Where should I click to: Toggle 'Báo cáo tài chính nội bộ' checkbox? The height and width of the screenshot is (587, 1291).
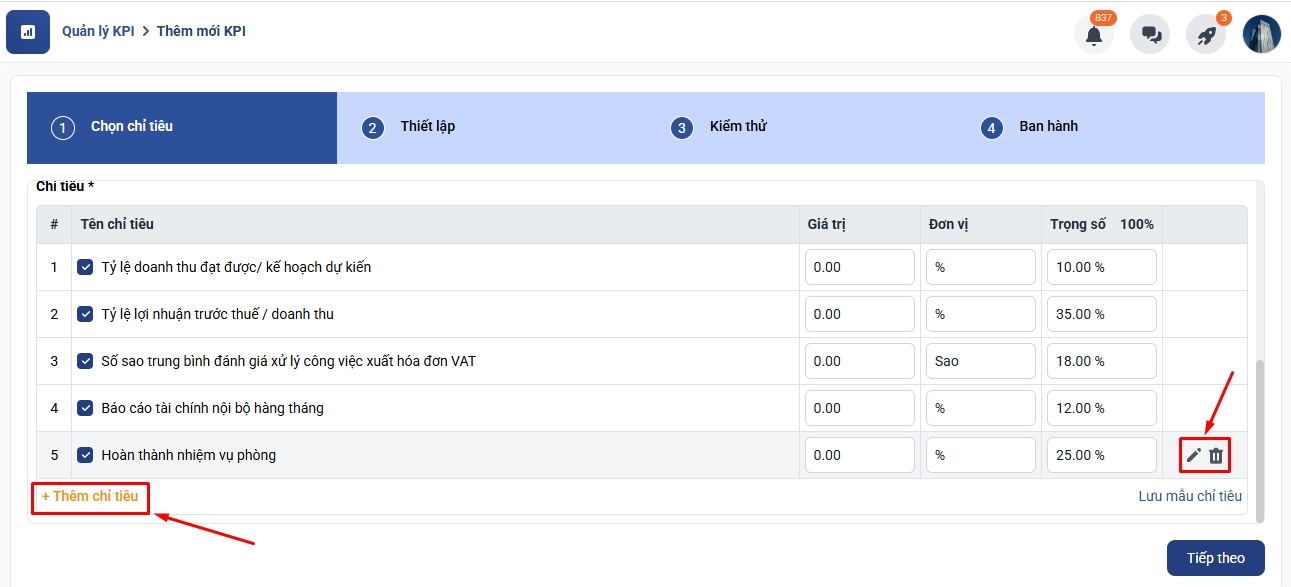pos(86,408)
